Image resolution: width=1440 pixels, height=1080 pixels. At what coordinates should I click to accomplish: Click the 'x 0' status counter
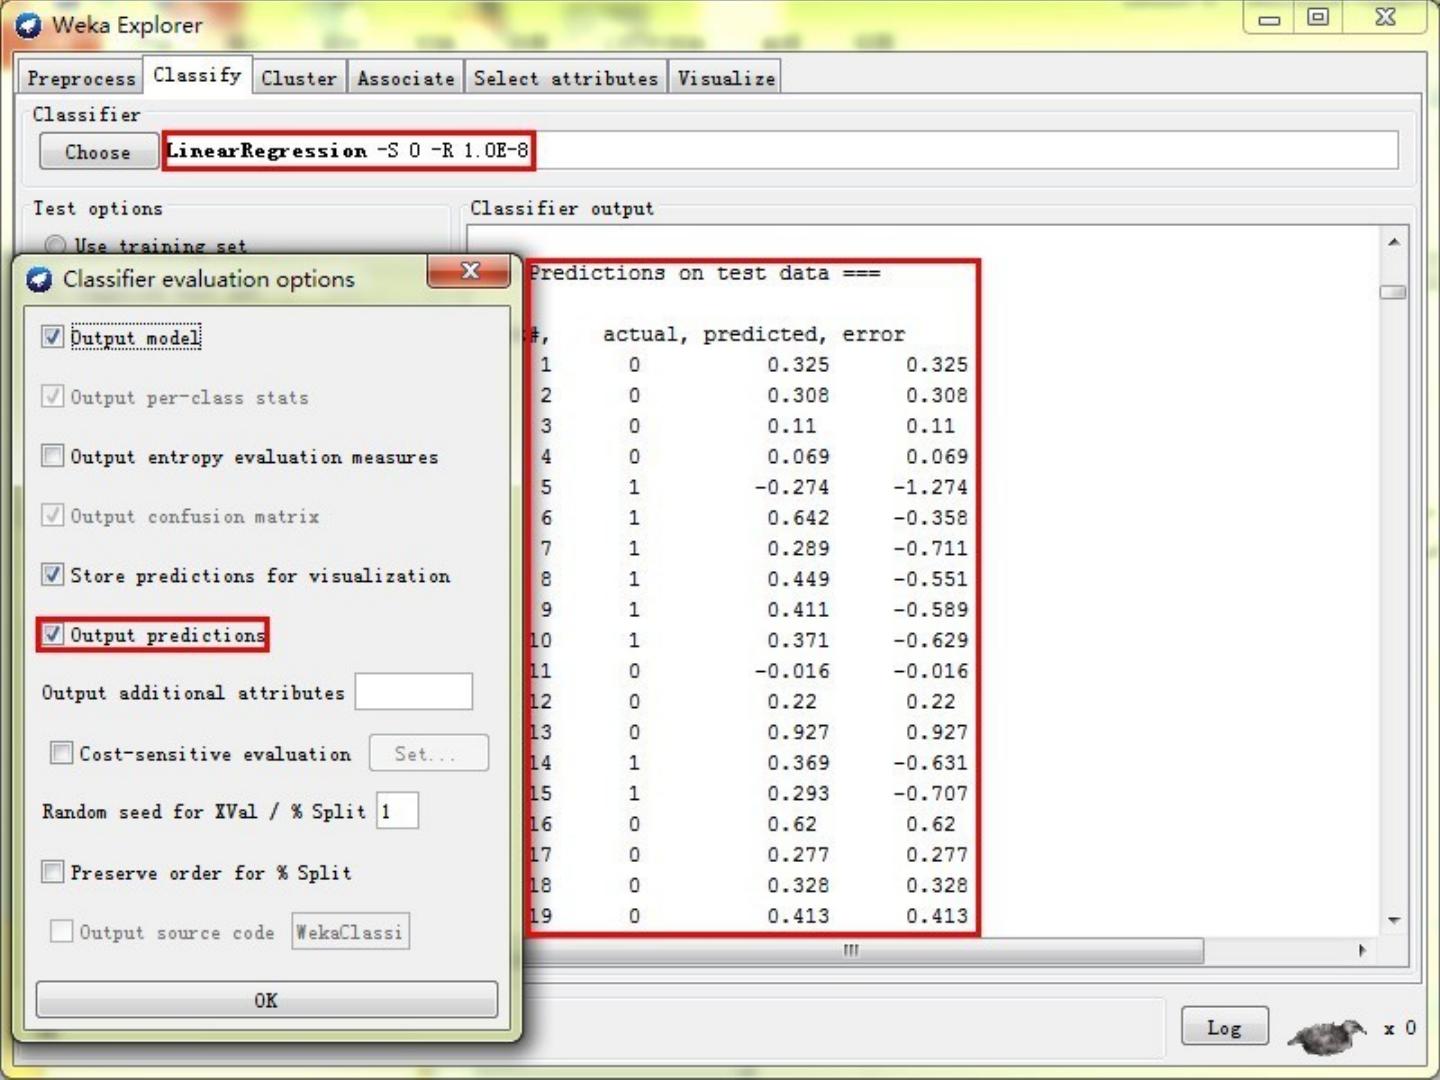(1400, 1028)
